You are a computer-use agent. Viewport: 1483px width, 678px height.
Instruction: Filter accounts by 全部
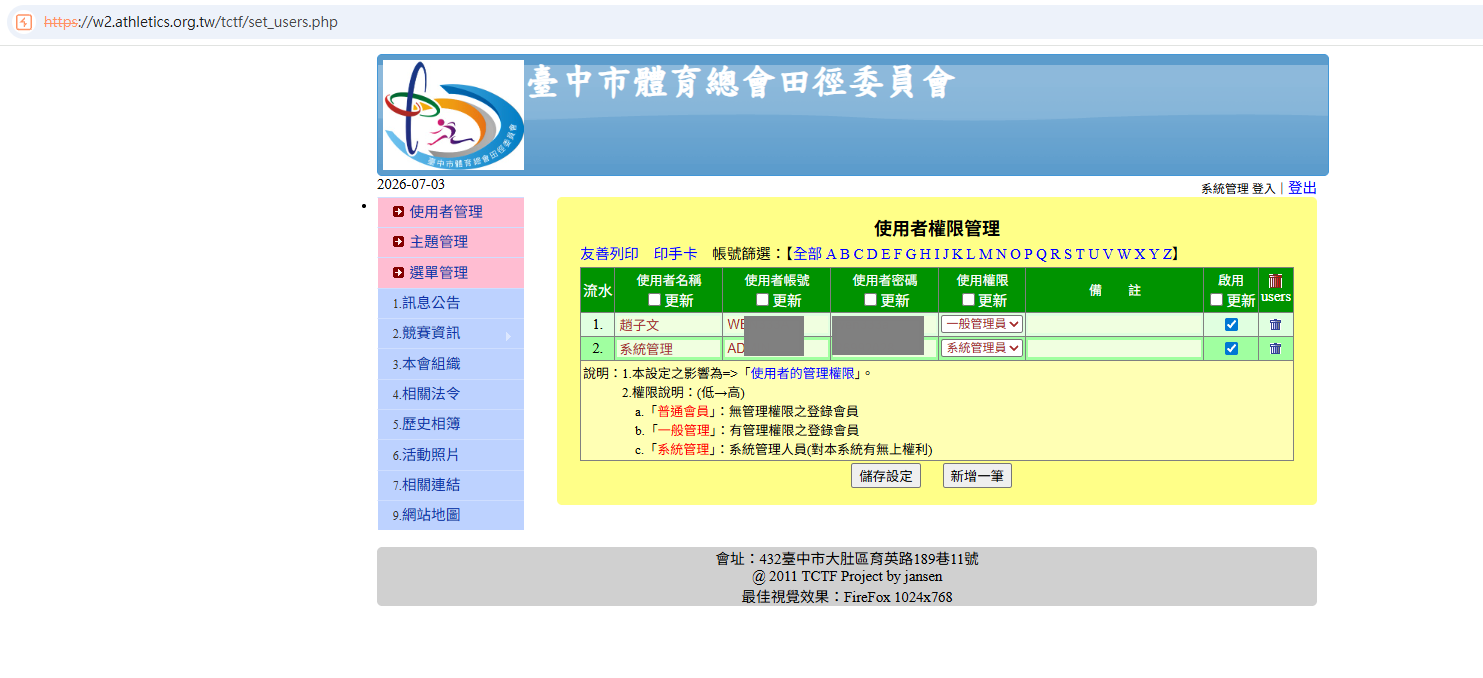coord(807,254)
